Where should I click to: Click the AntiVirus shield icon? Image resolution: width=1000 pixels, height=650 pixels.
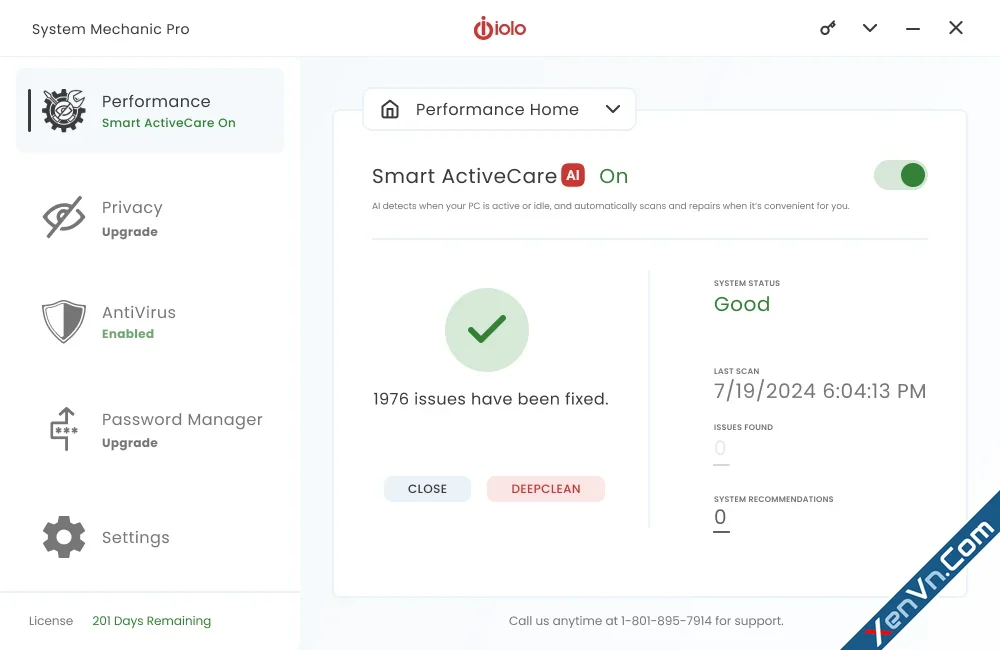(64, 321)
